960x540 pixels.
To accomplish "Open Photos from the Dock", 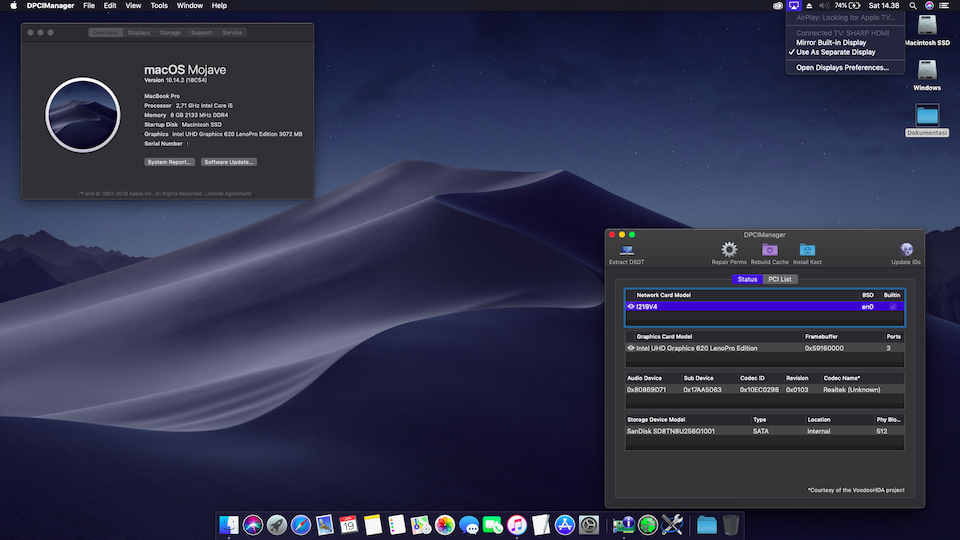I will pyautogui.click(x=445, y=525).
